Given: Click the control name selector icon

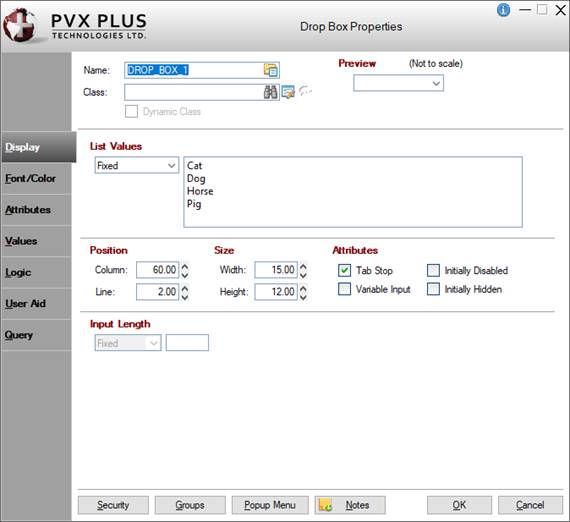Looking at the screenshot, I should 271,70.
